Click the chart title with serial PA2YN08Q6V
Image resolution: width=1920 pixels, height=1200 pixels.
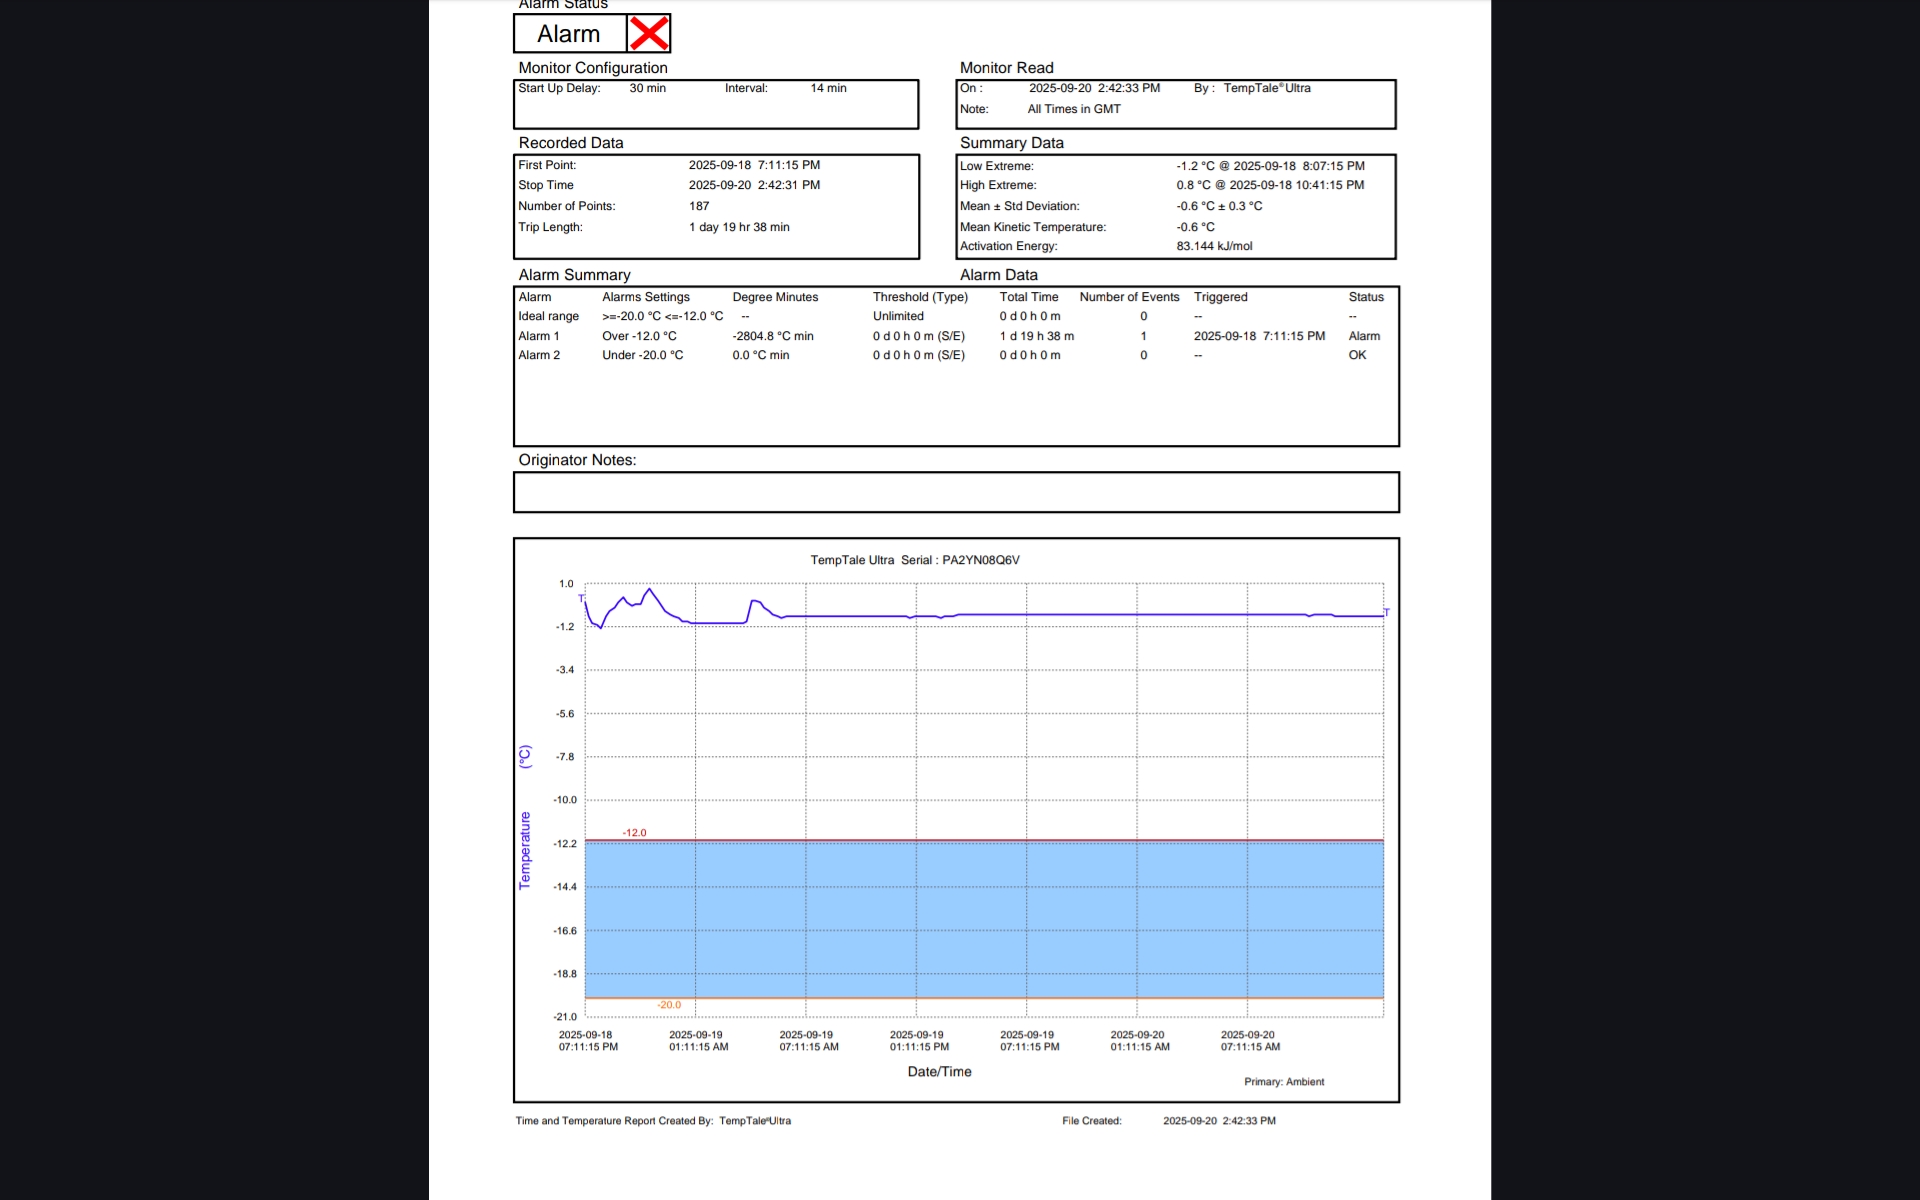click(x=914, y=560)
